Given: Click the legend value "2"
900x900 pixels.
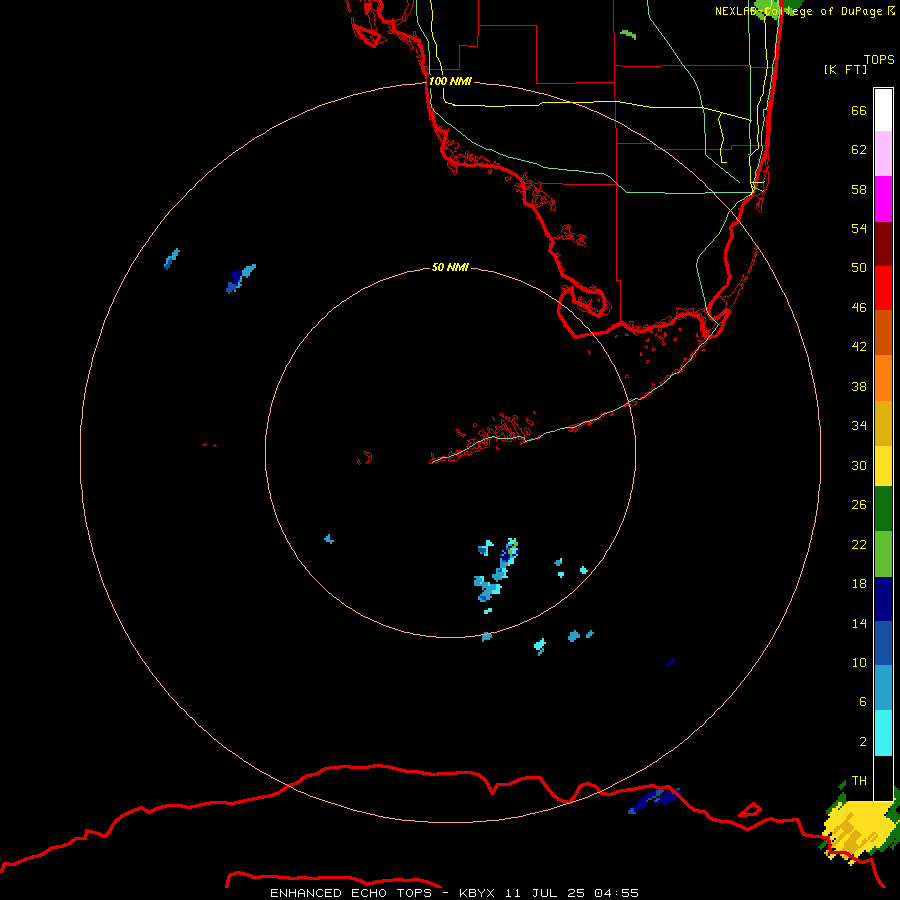Looking at the screenshot, I should pyautogui.click(x=863, y=742).
